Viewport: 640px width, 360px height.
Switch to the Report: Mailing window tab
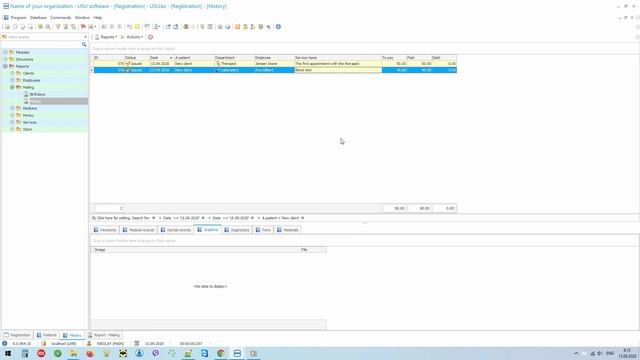pyautogui.click(x=104, y=335)
